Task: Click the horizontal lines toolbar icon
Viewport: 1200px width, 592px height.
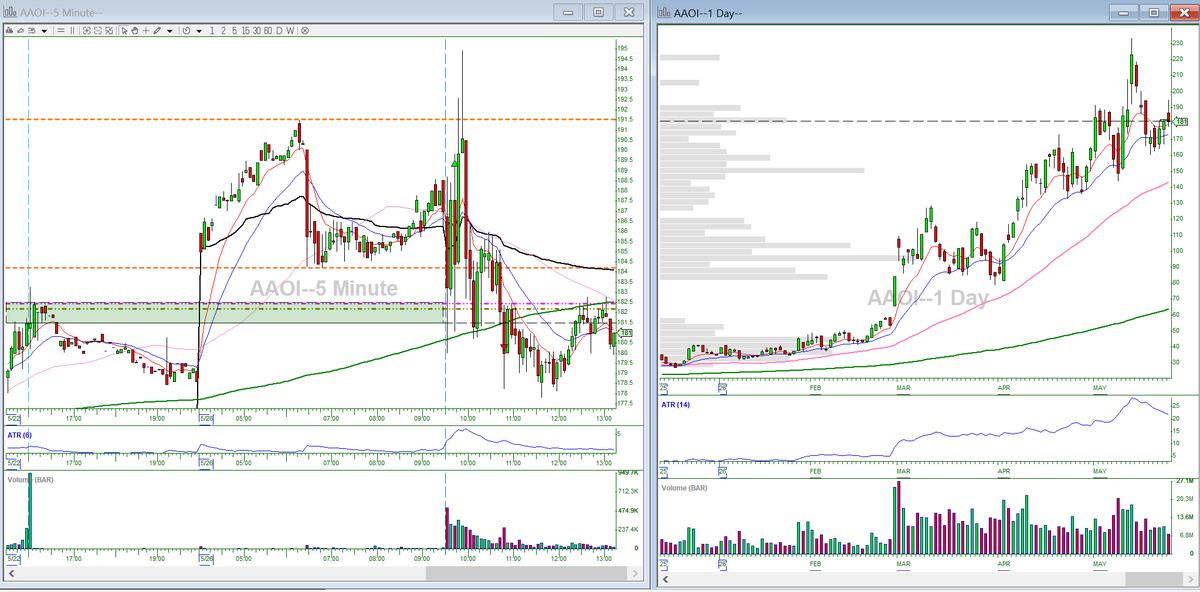Action: [61, 31]
